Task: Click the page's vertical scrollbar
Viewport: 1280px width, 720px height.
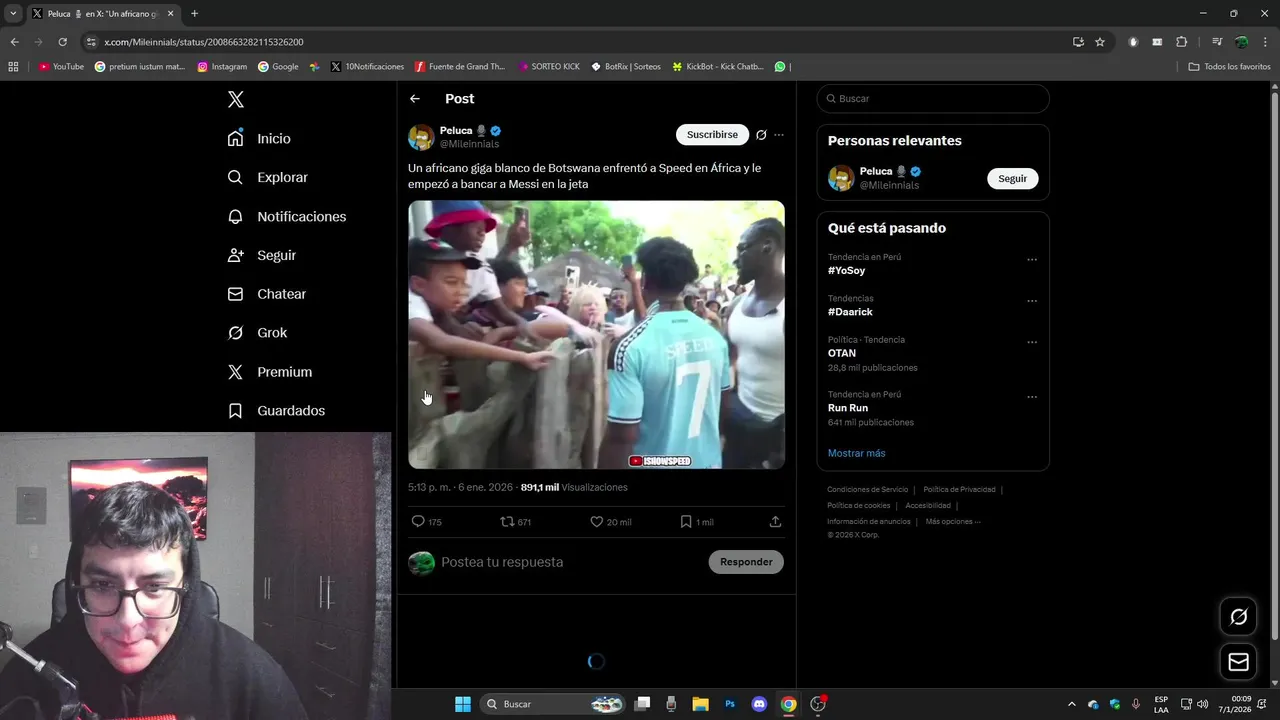Action: pyautogui.click(x=1274, y=365)
